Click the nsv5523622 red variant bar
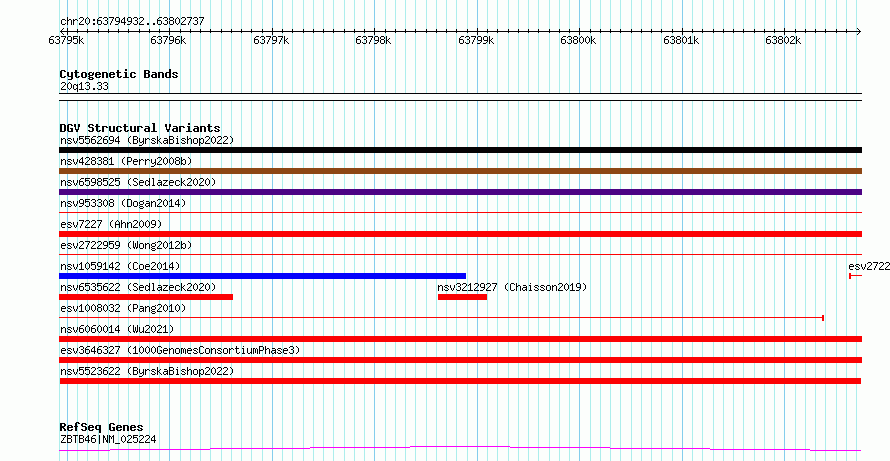The width and height of the screenshot is (890, 461). point(460,381)
